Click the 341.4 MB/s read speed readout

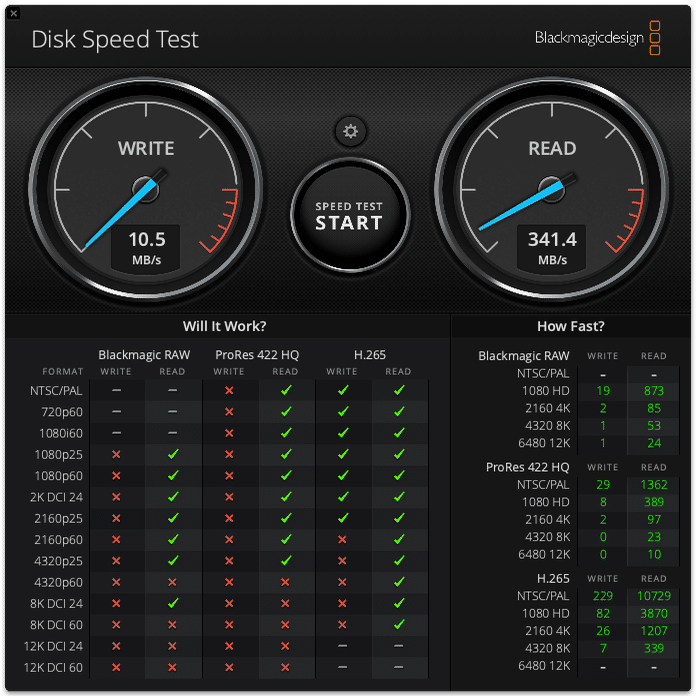point(552,248)
